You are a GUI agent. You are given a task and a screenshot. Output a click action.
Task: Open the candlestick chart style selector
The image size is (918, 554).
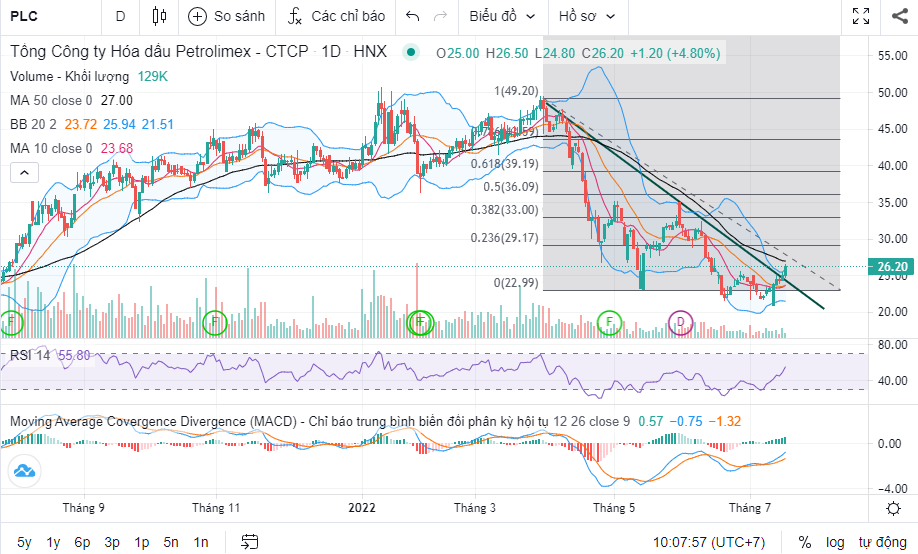pos(159,16)
